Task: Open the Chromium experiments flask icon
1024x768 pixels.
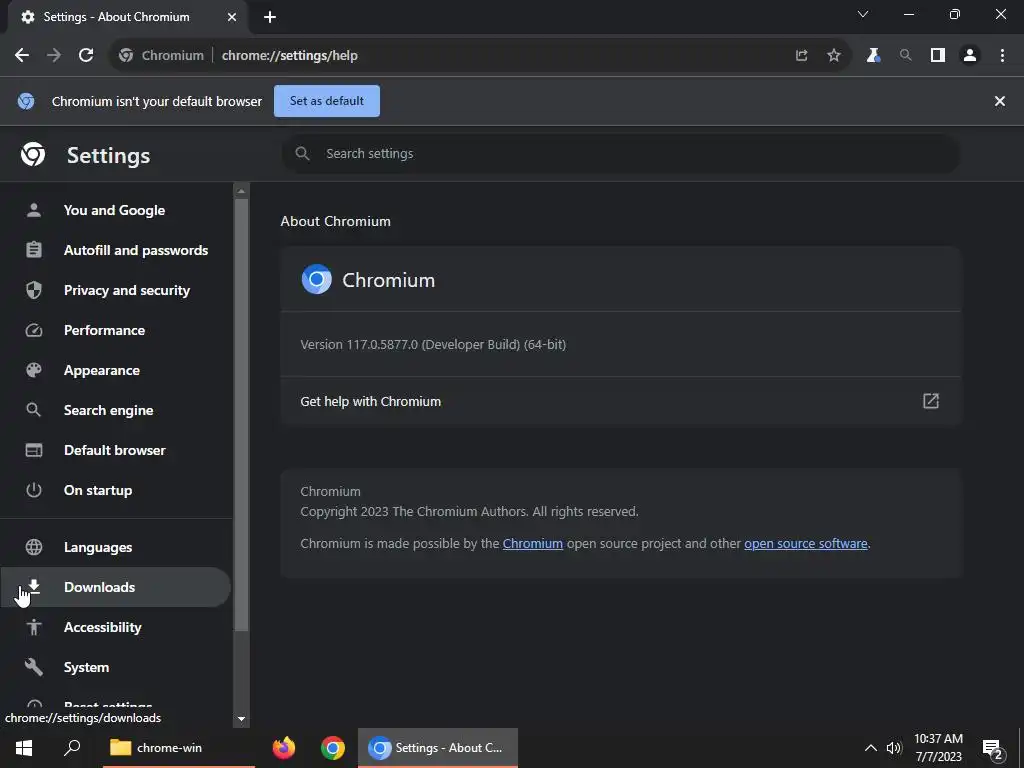Action: click(x=873, y=56)
